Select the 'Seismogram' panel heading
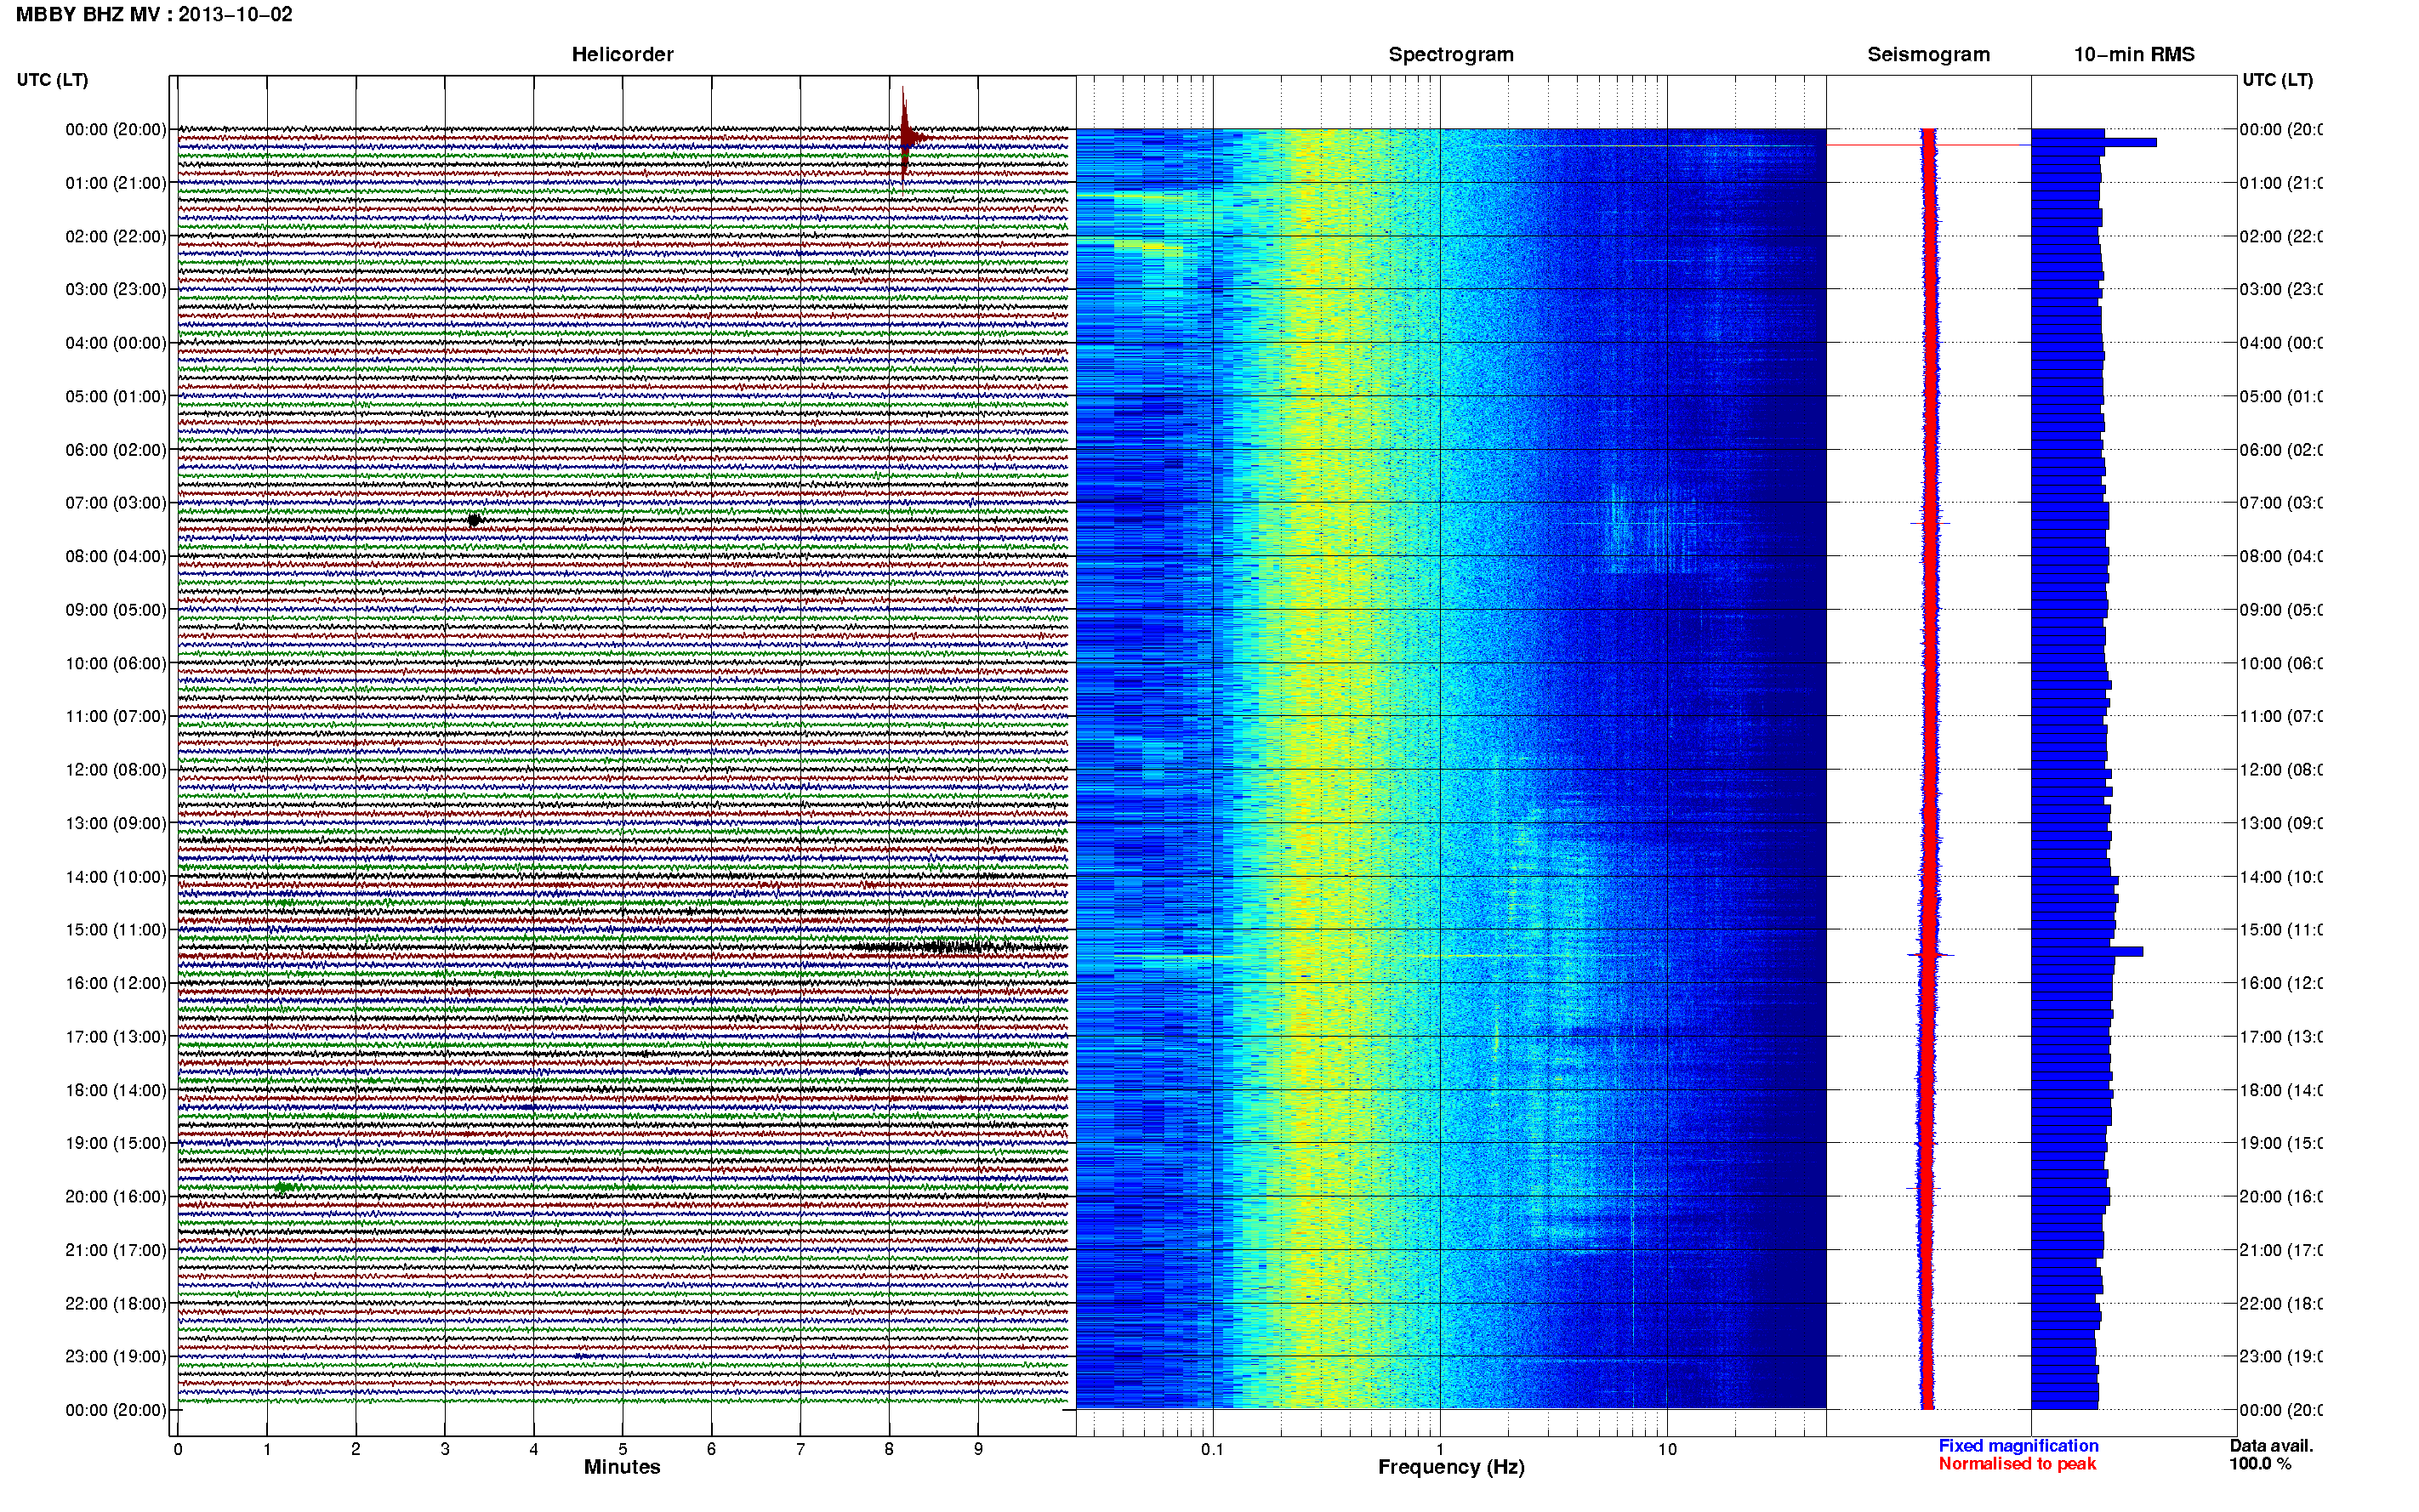Image resolution: width=2419 pixels, height=1512 pixels. pos(1928,54)
